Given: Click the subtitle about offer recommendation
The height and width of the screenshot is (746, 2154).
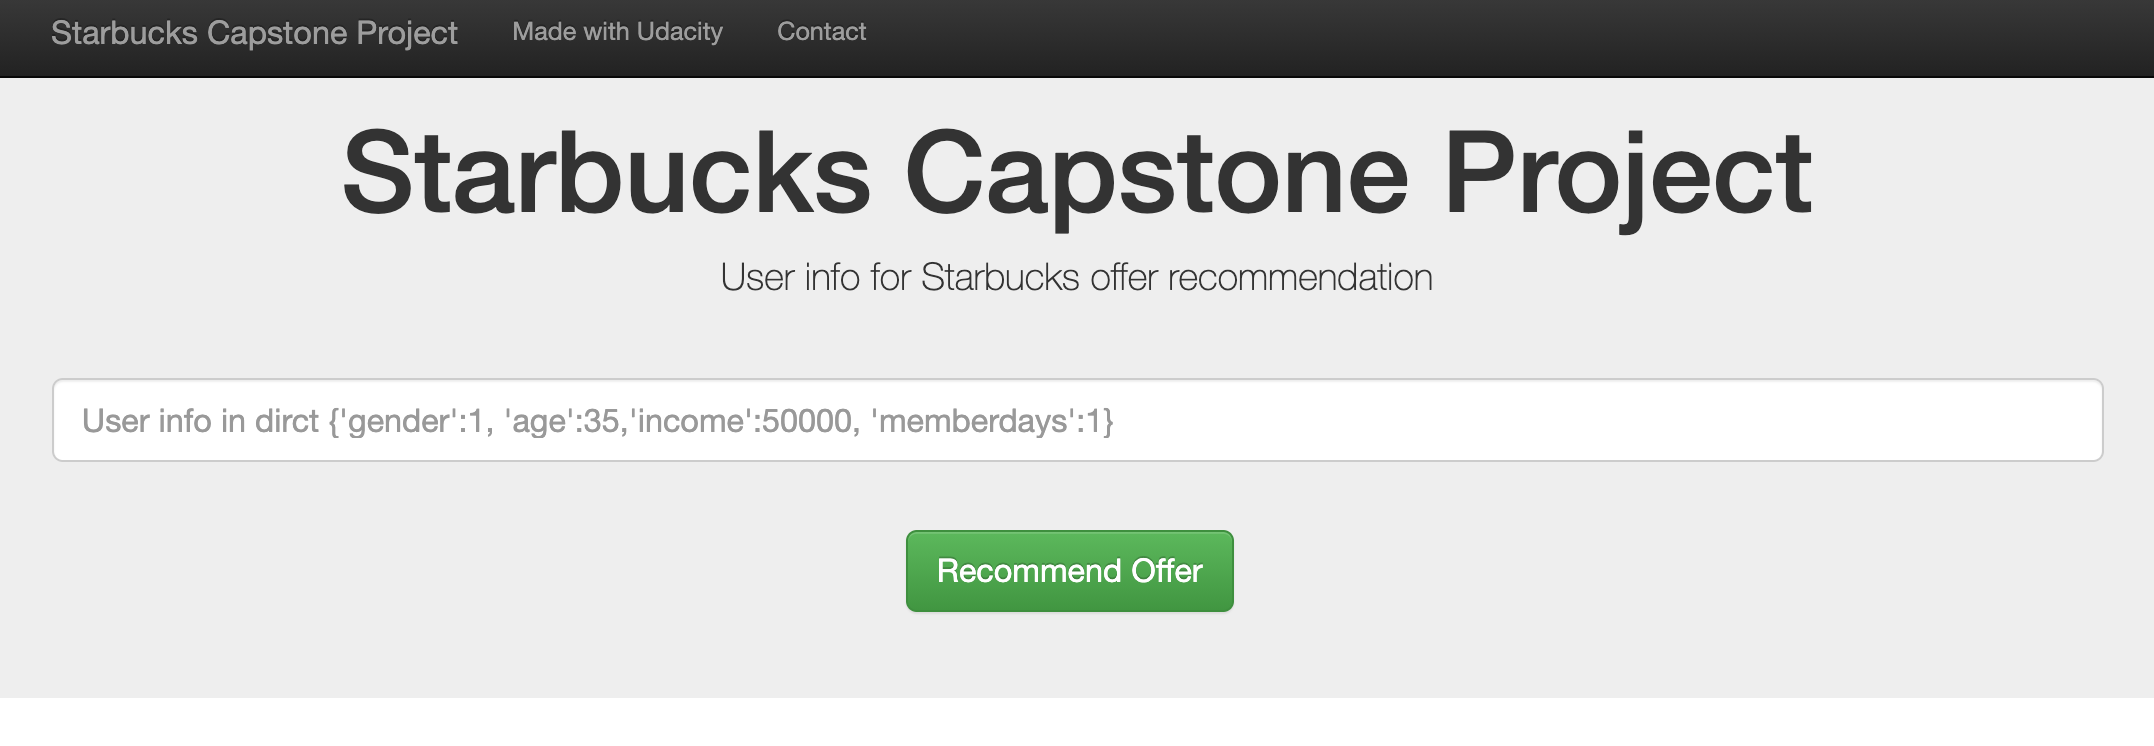Looking at the screenshot, I should (1075, 279).
